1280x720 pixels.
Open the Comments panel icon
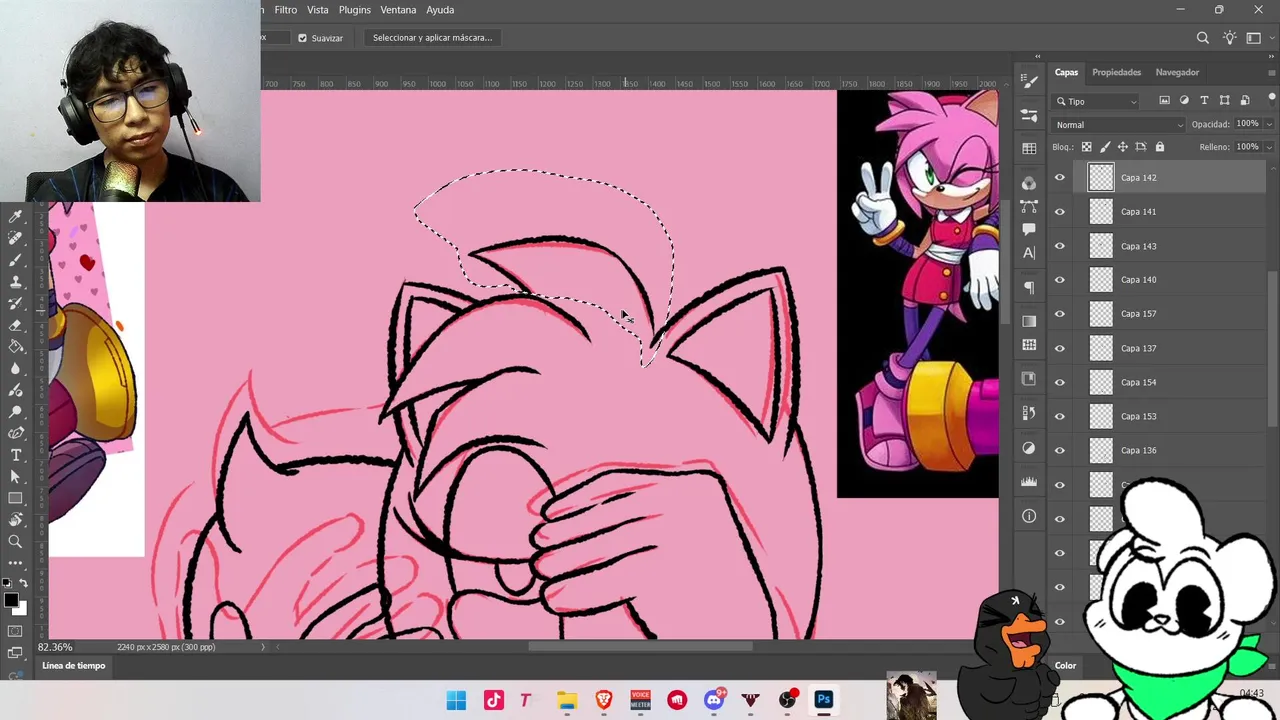pyautogui.click(x=1029, y=229)
